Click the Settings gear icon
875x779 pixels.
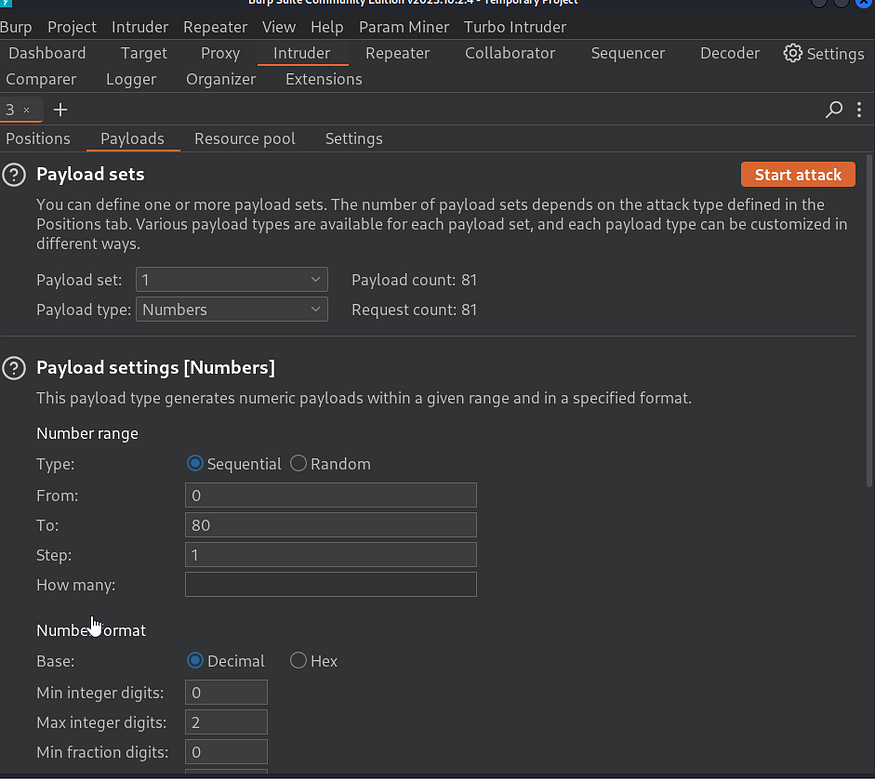[x=793, y=53]
